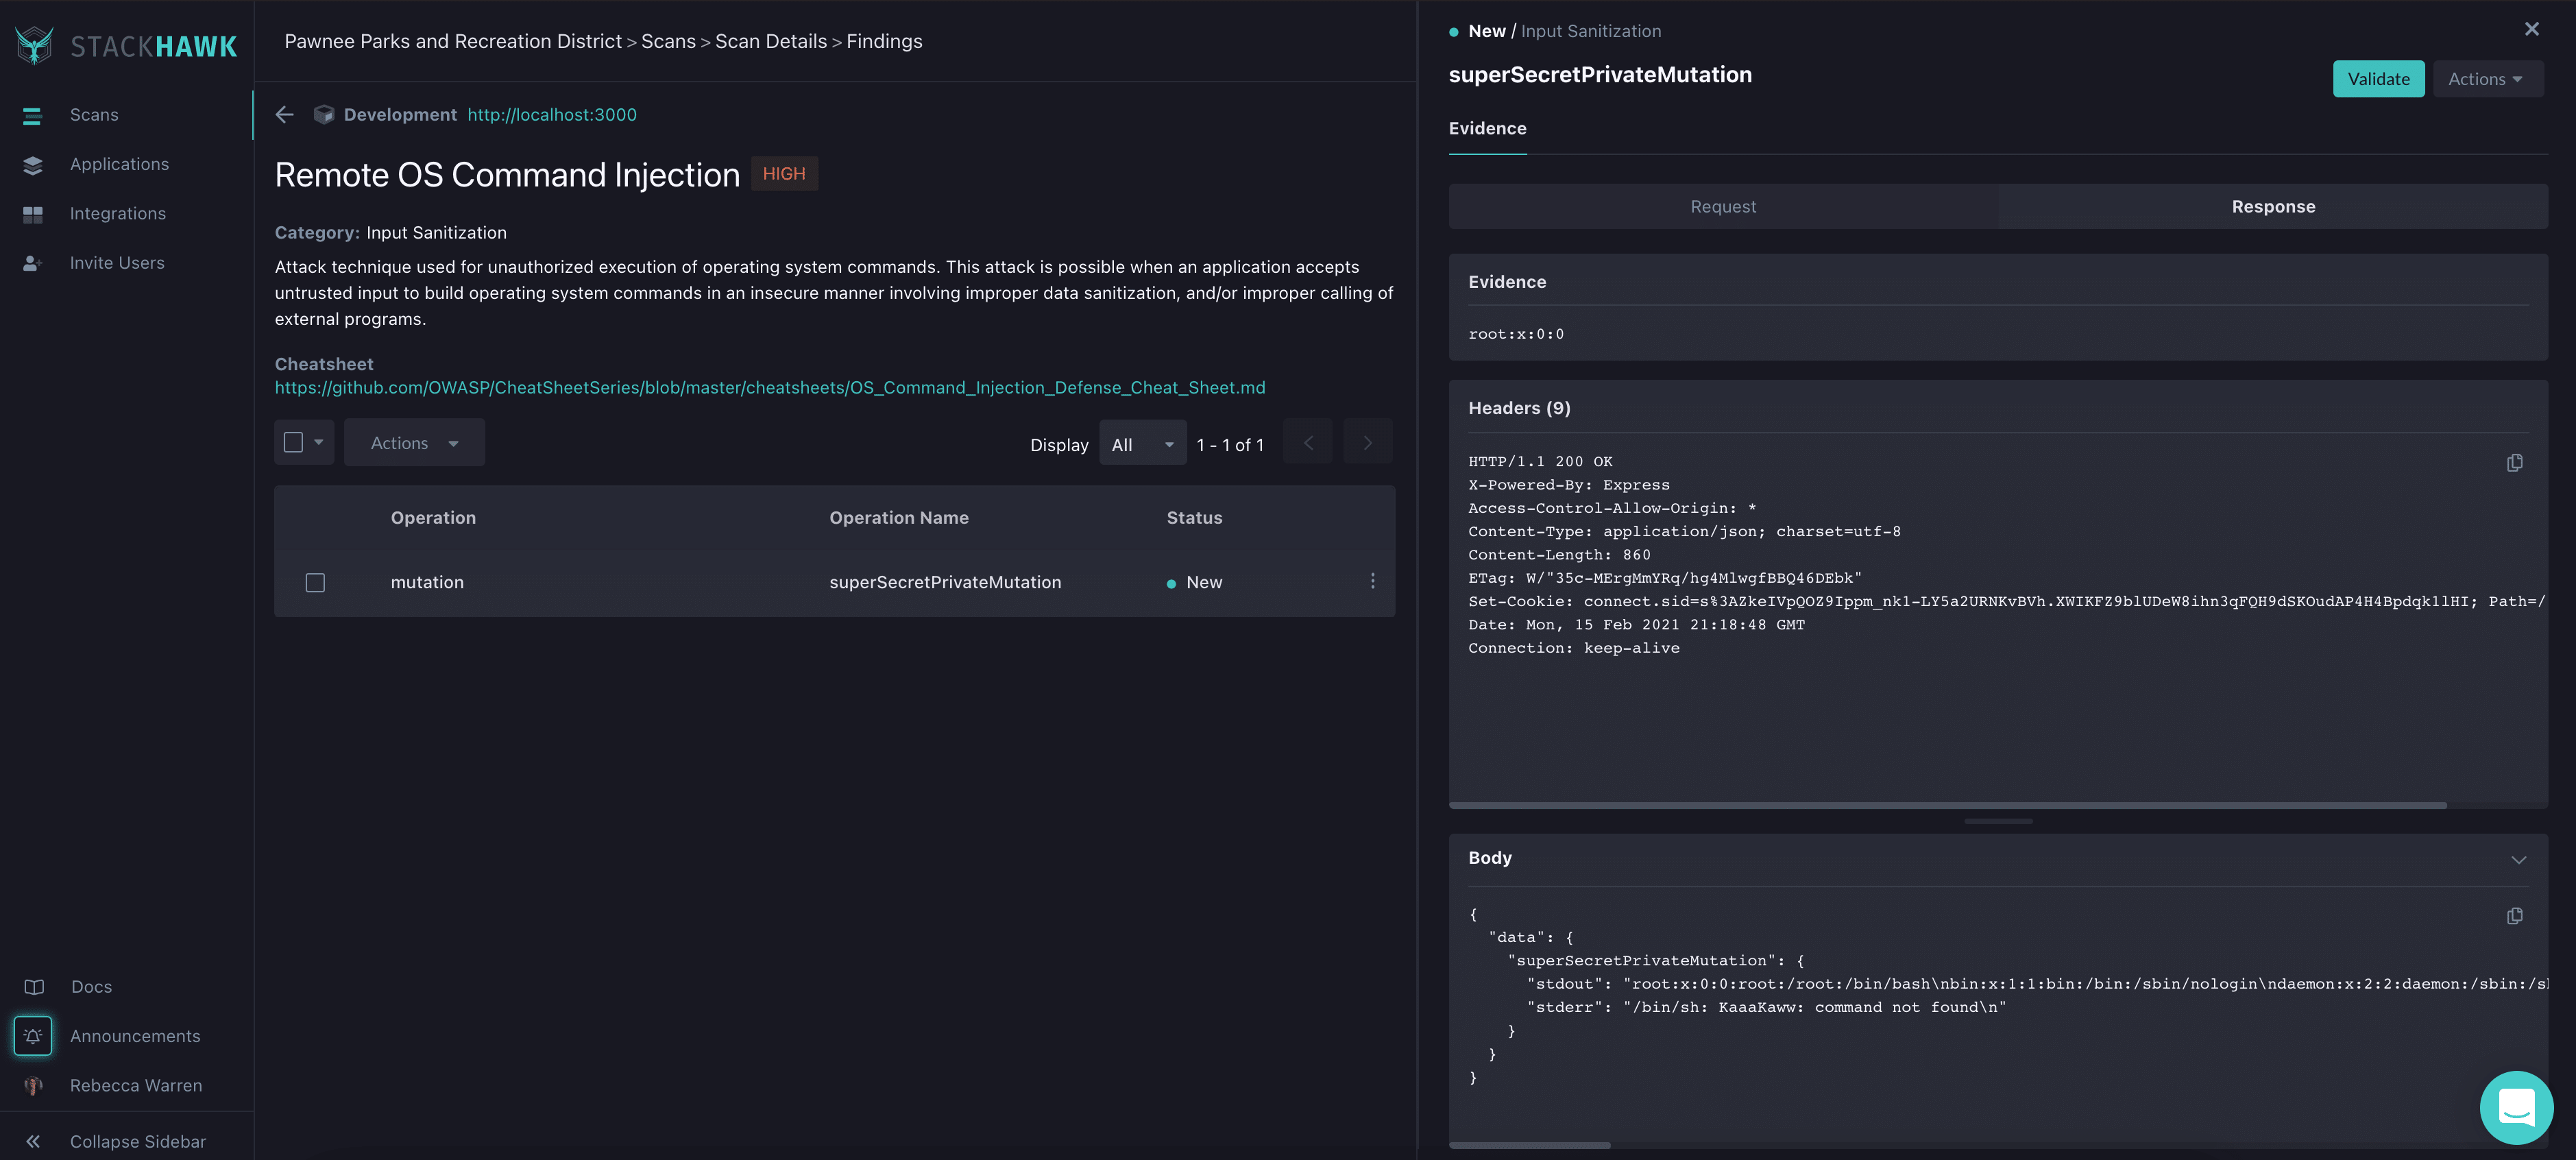The image size is (2576, 1160).
Task: Open Invite Users in the sidebar
Action: 117,263
